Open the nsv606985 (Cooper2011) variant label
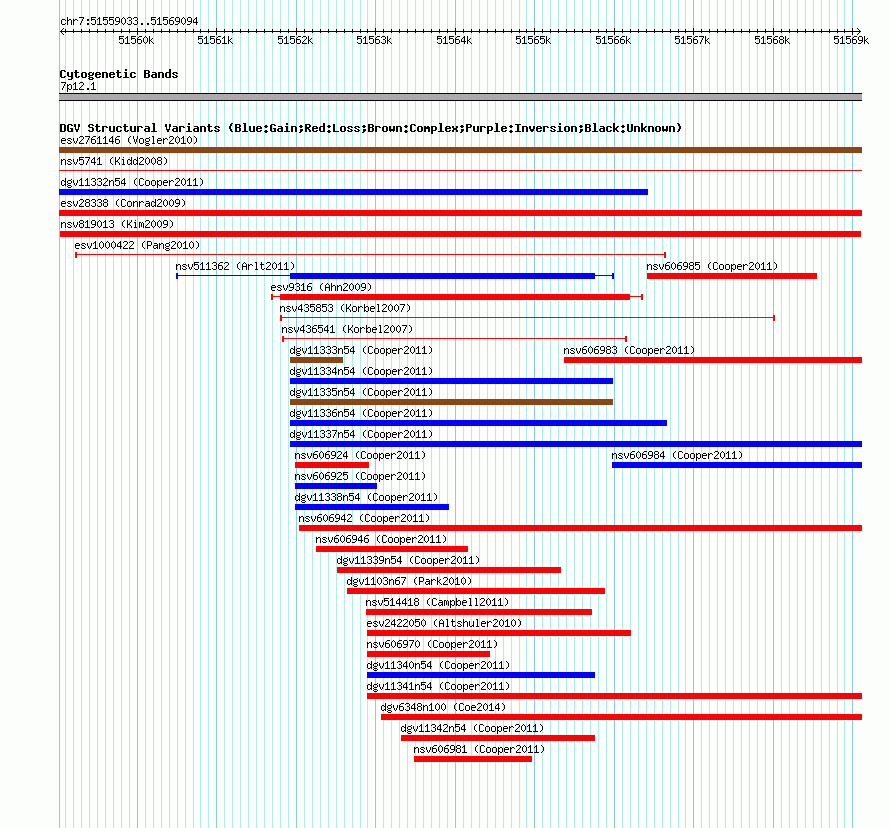 (x=712, y=266)
